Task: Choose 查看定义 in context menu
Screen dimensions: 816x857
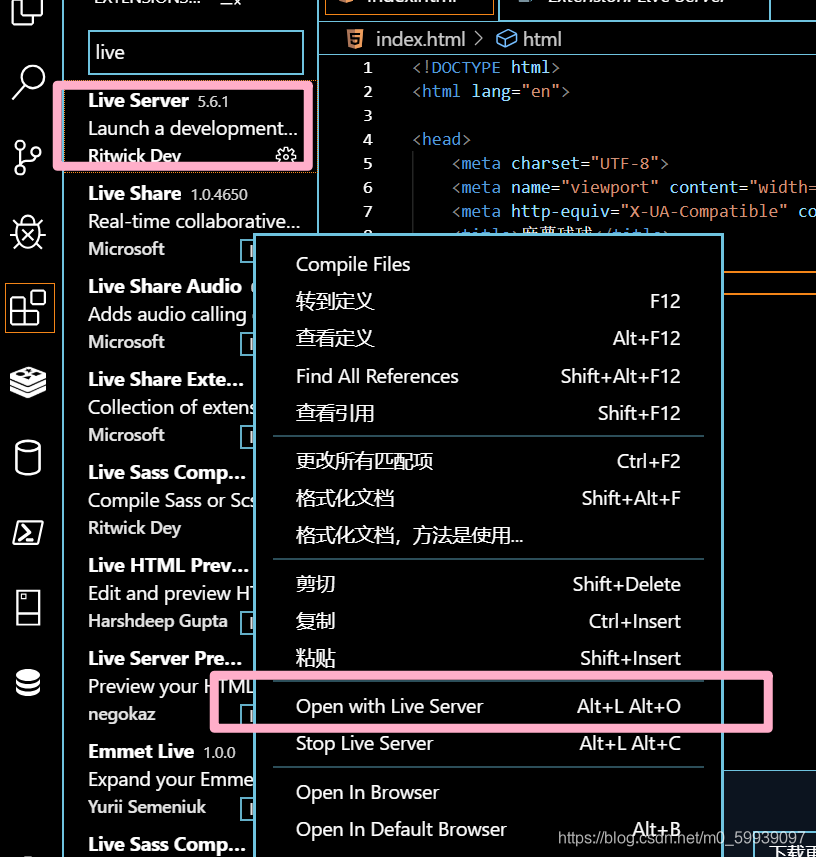Action: click(x=488, y=338)
